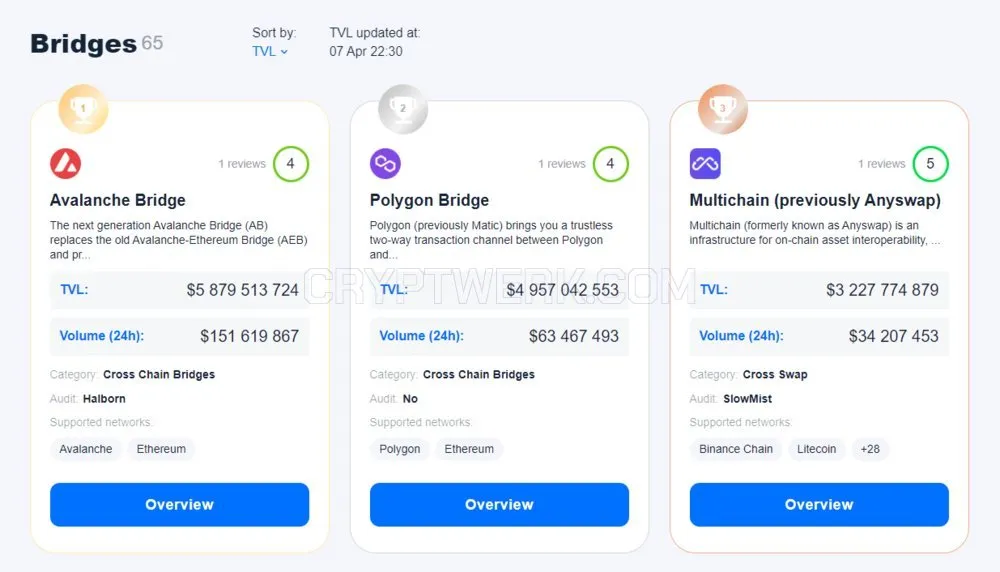
Task: Click the Multichain blue logo icon
Action: tap(705, 164)
